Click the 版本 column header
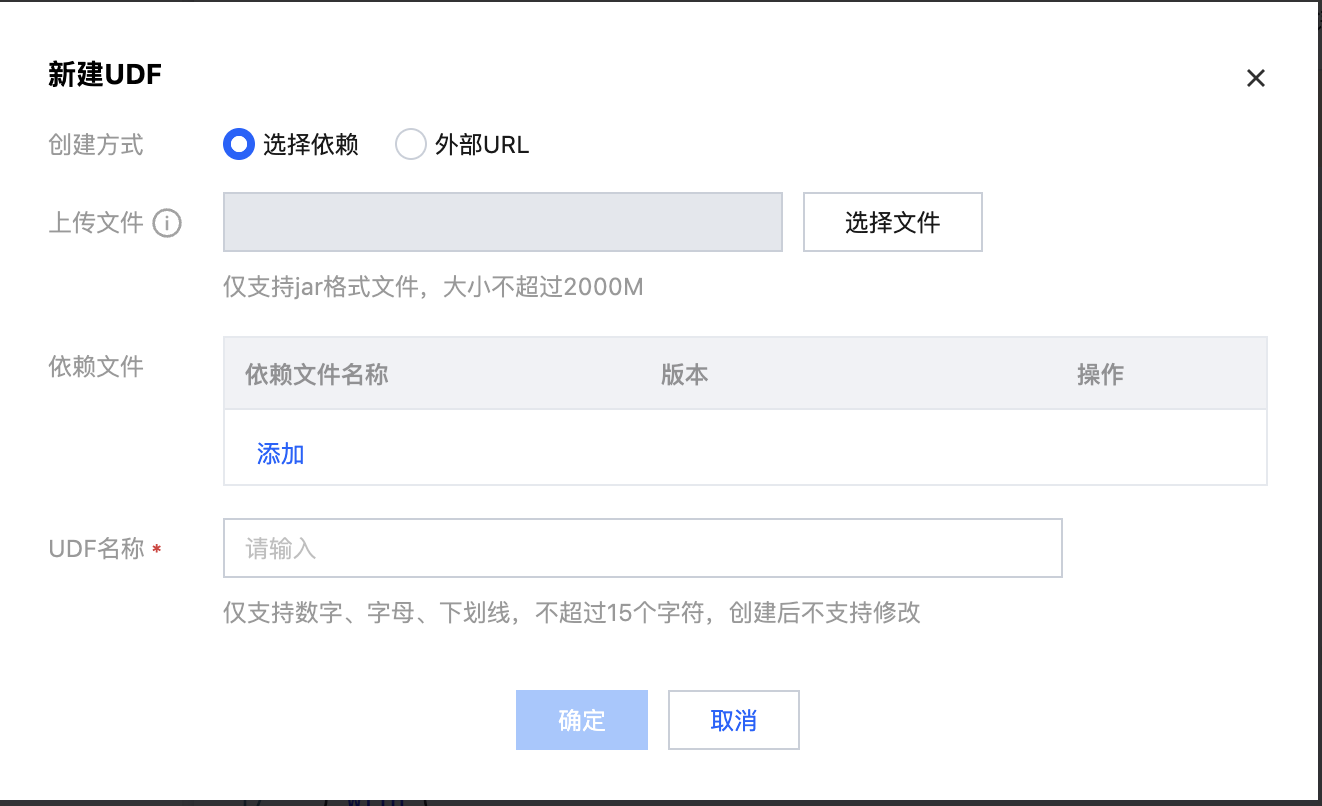 pos(684,374)
